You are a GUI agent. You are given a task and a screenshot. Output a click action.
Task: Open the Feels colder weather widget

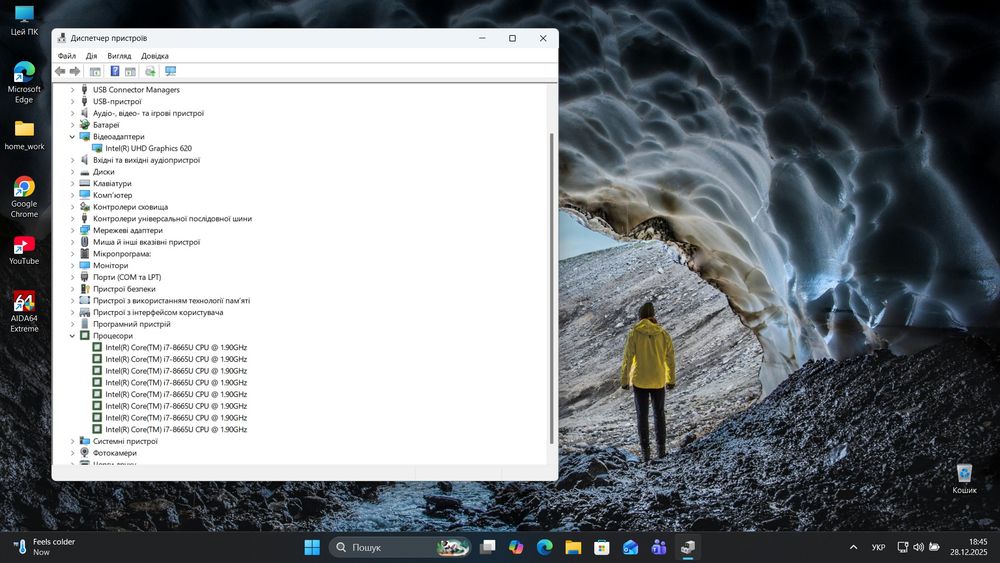click(x=43, y=547)
